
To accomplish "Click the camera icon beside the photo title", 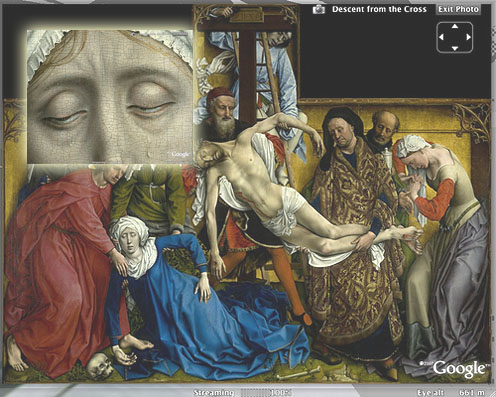I will coord(319,9).
